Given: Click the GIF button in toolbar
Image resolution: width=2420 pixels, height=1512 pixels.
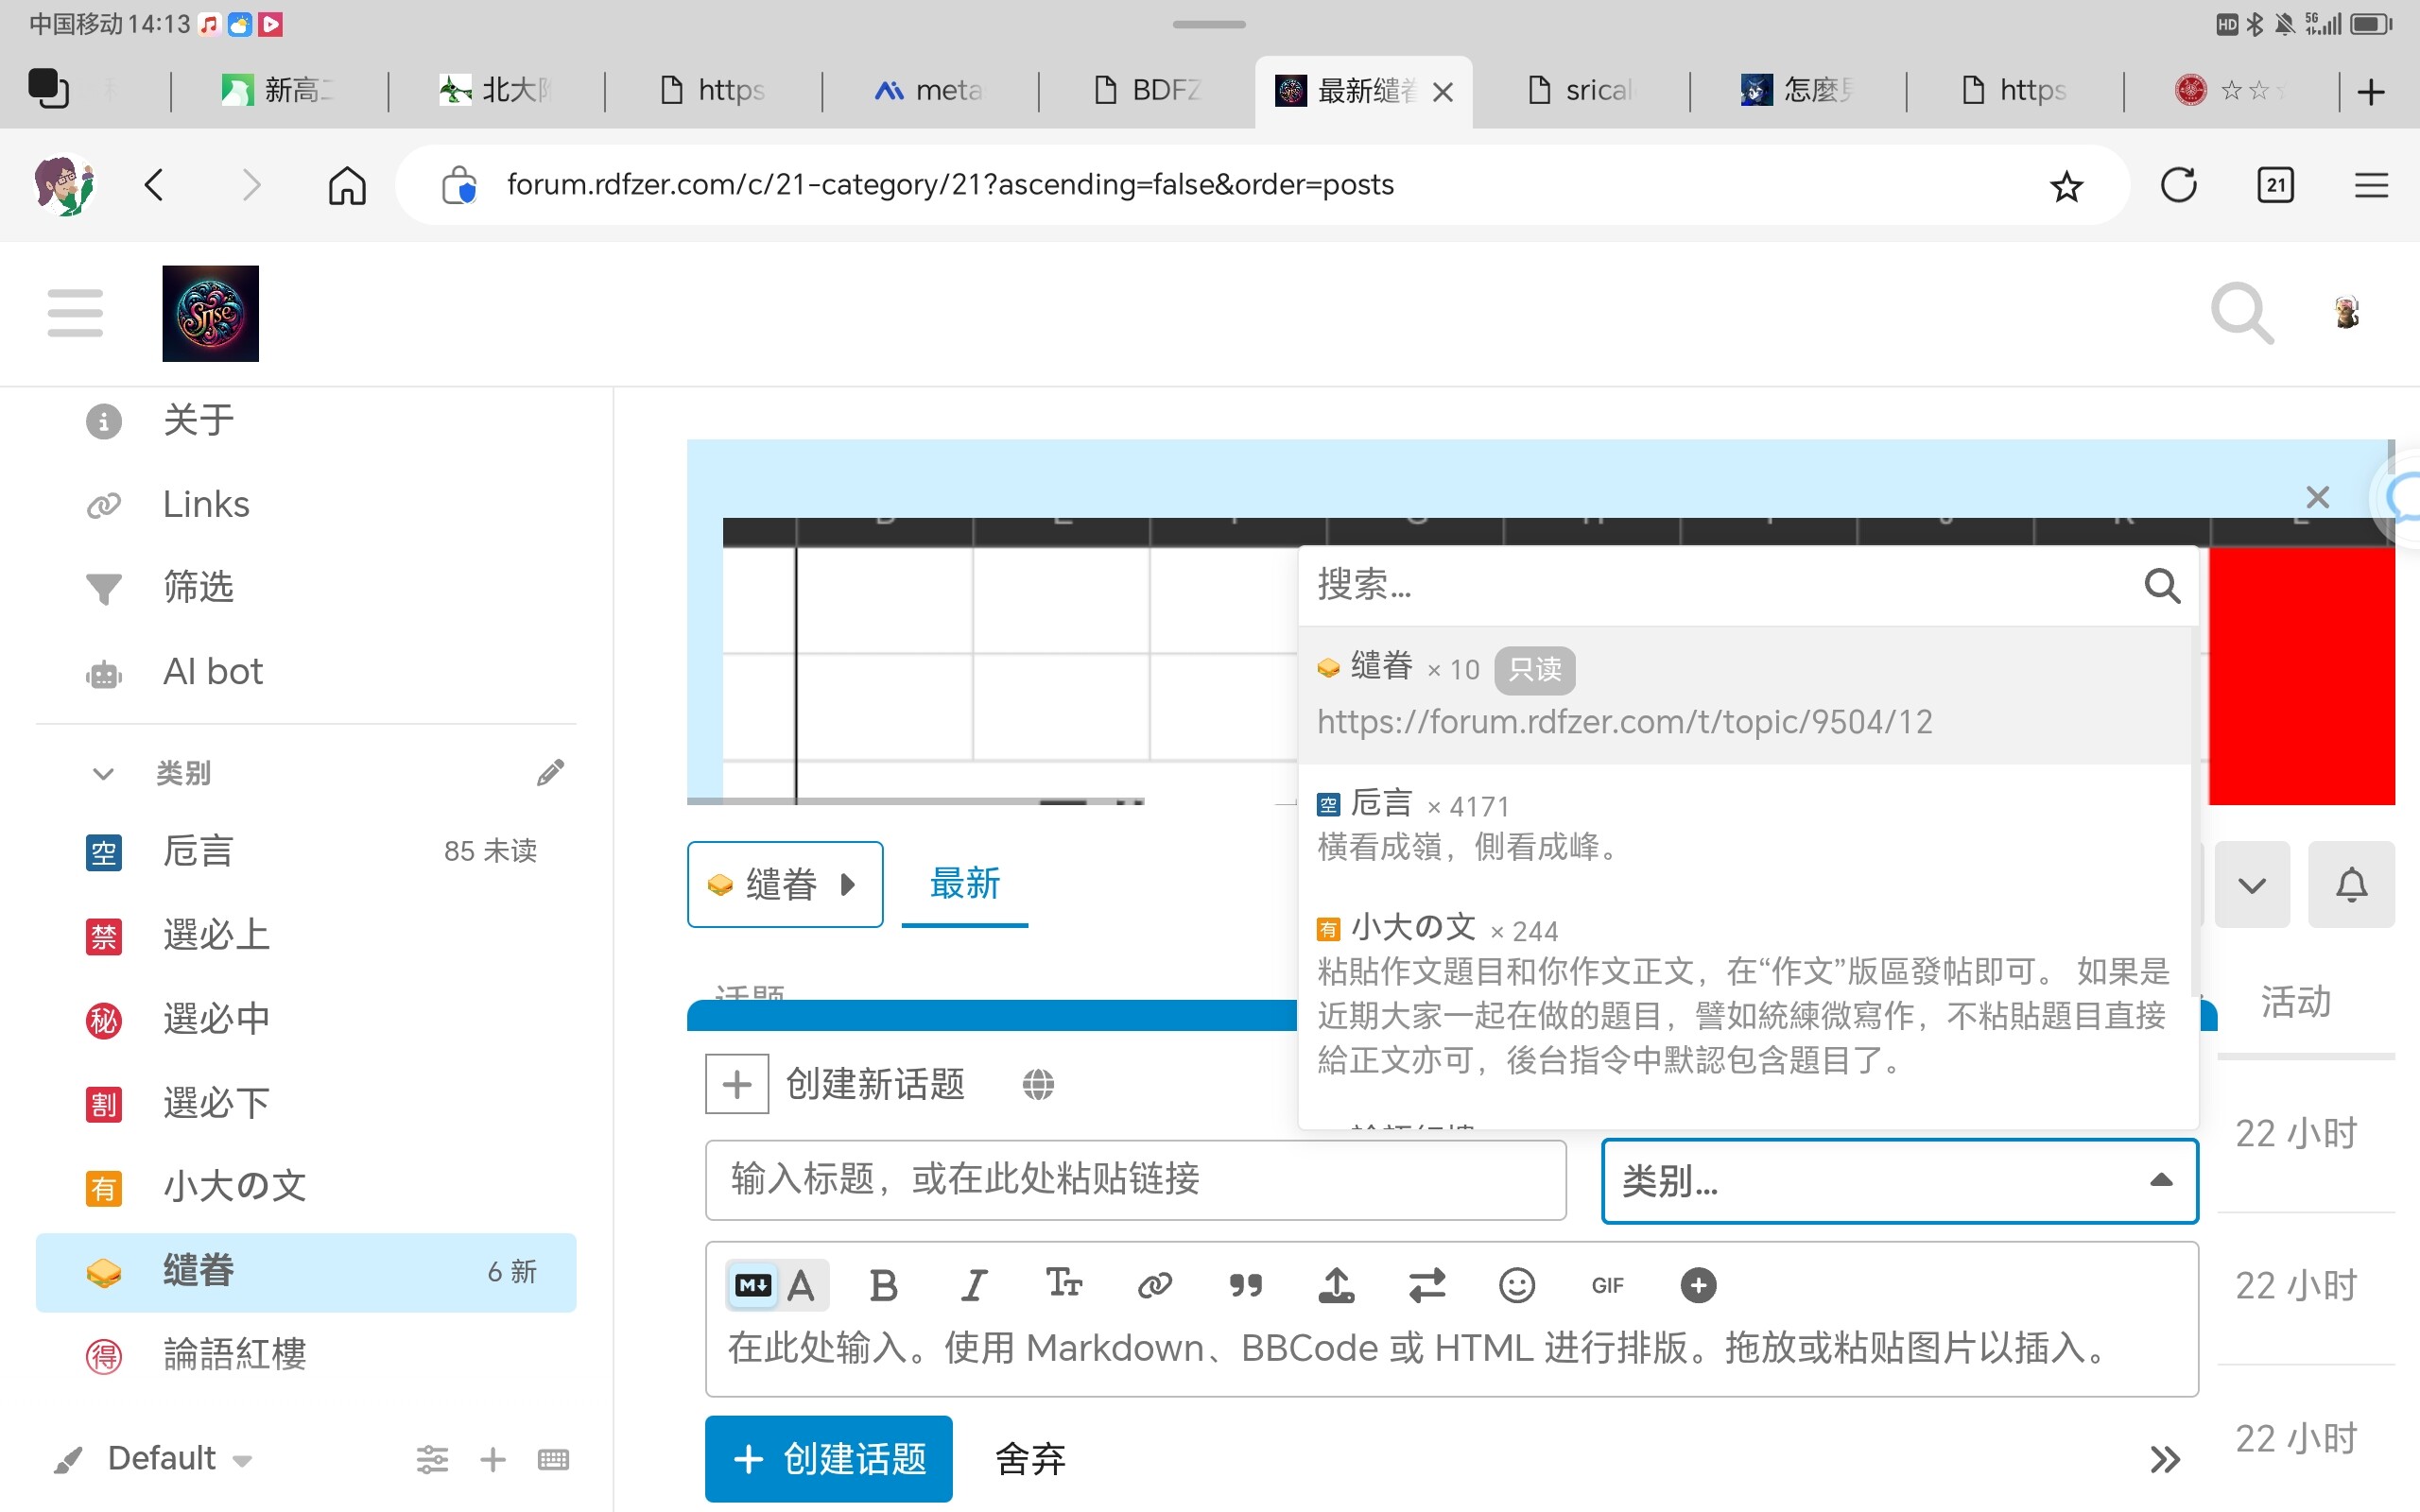Looking at the screenshot, I should 1607,1285.
